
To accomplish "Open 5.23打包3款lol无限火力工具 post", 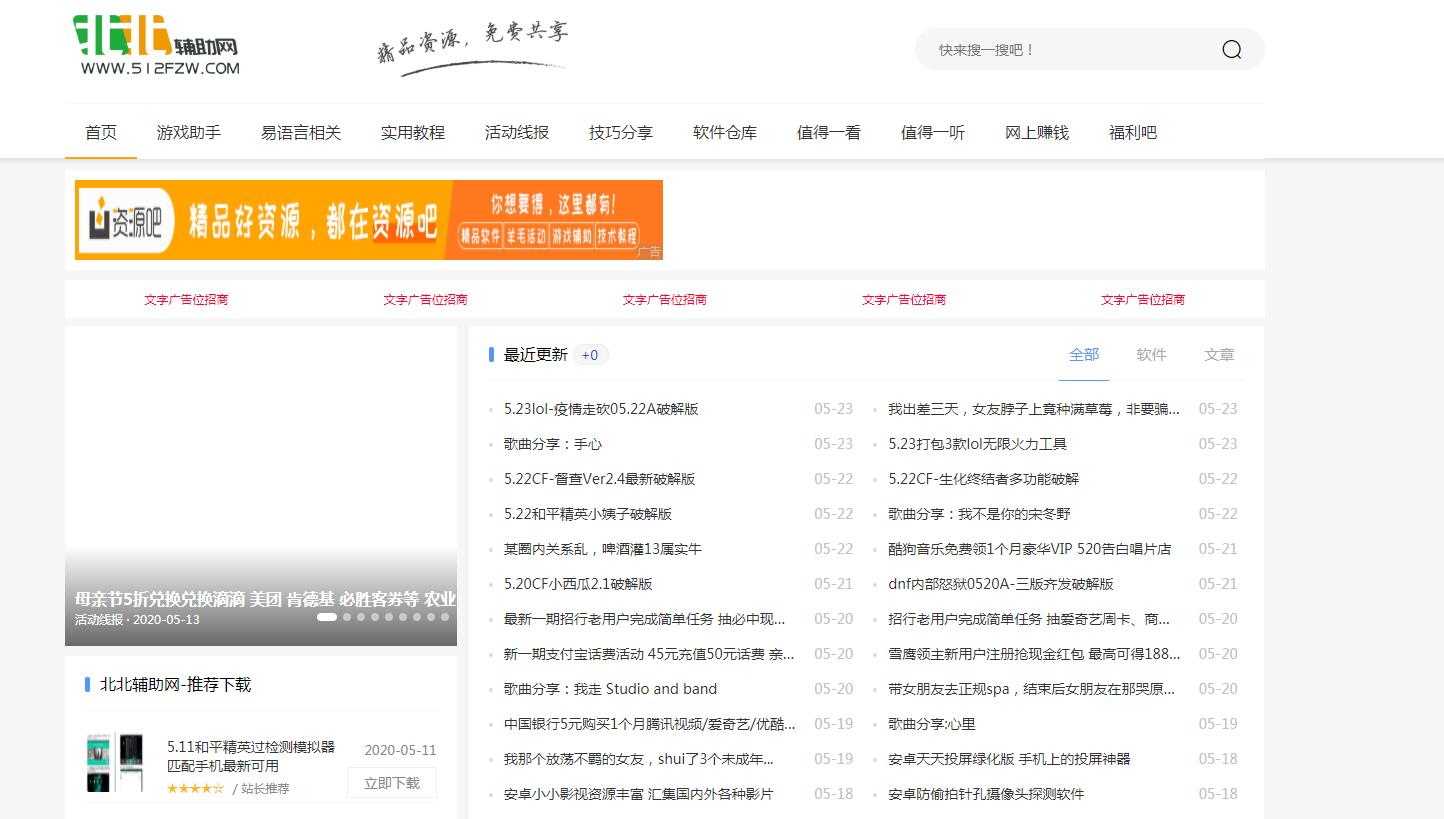I will pos(978,444).
